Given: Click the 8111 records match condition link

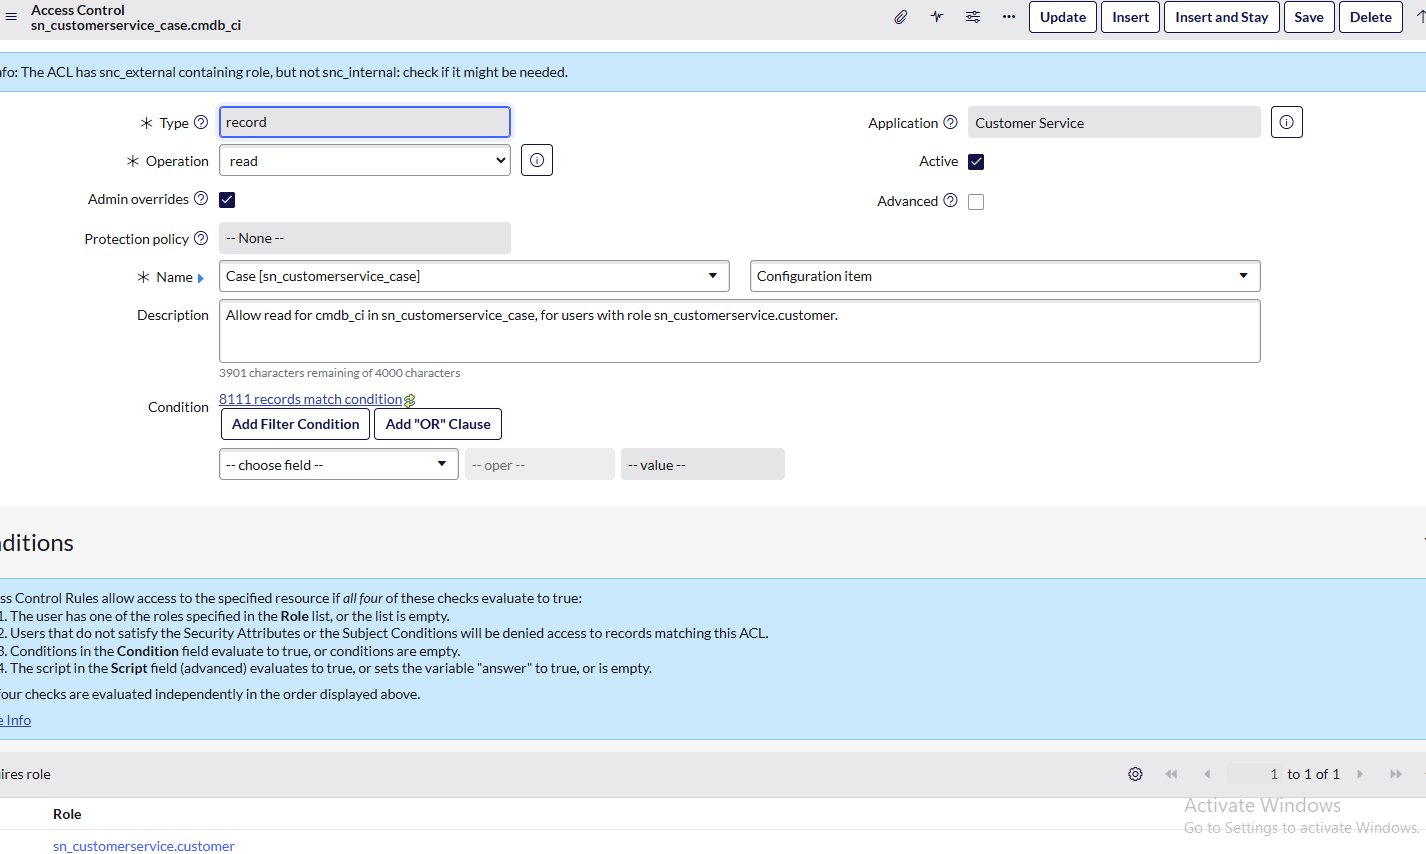Looking at the screenshot, I should click(309, 398).
